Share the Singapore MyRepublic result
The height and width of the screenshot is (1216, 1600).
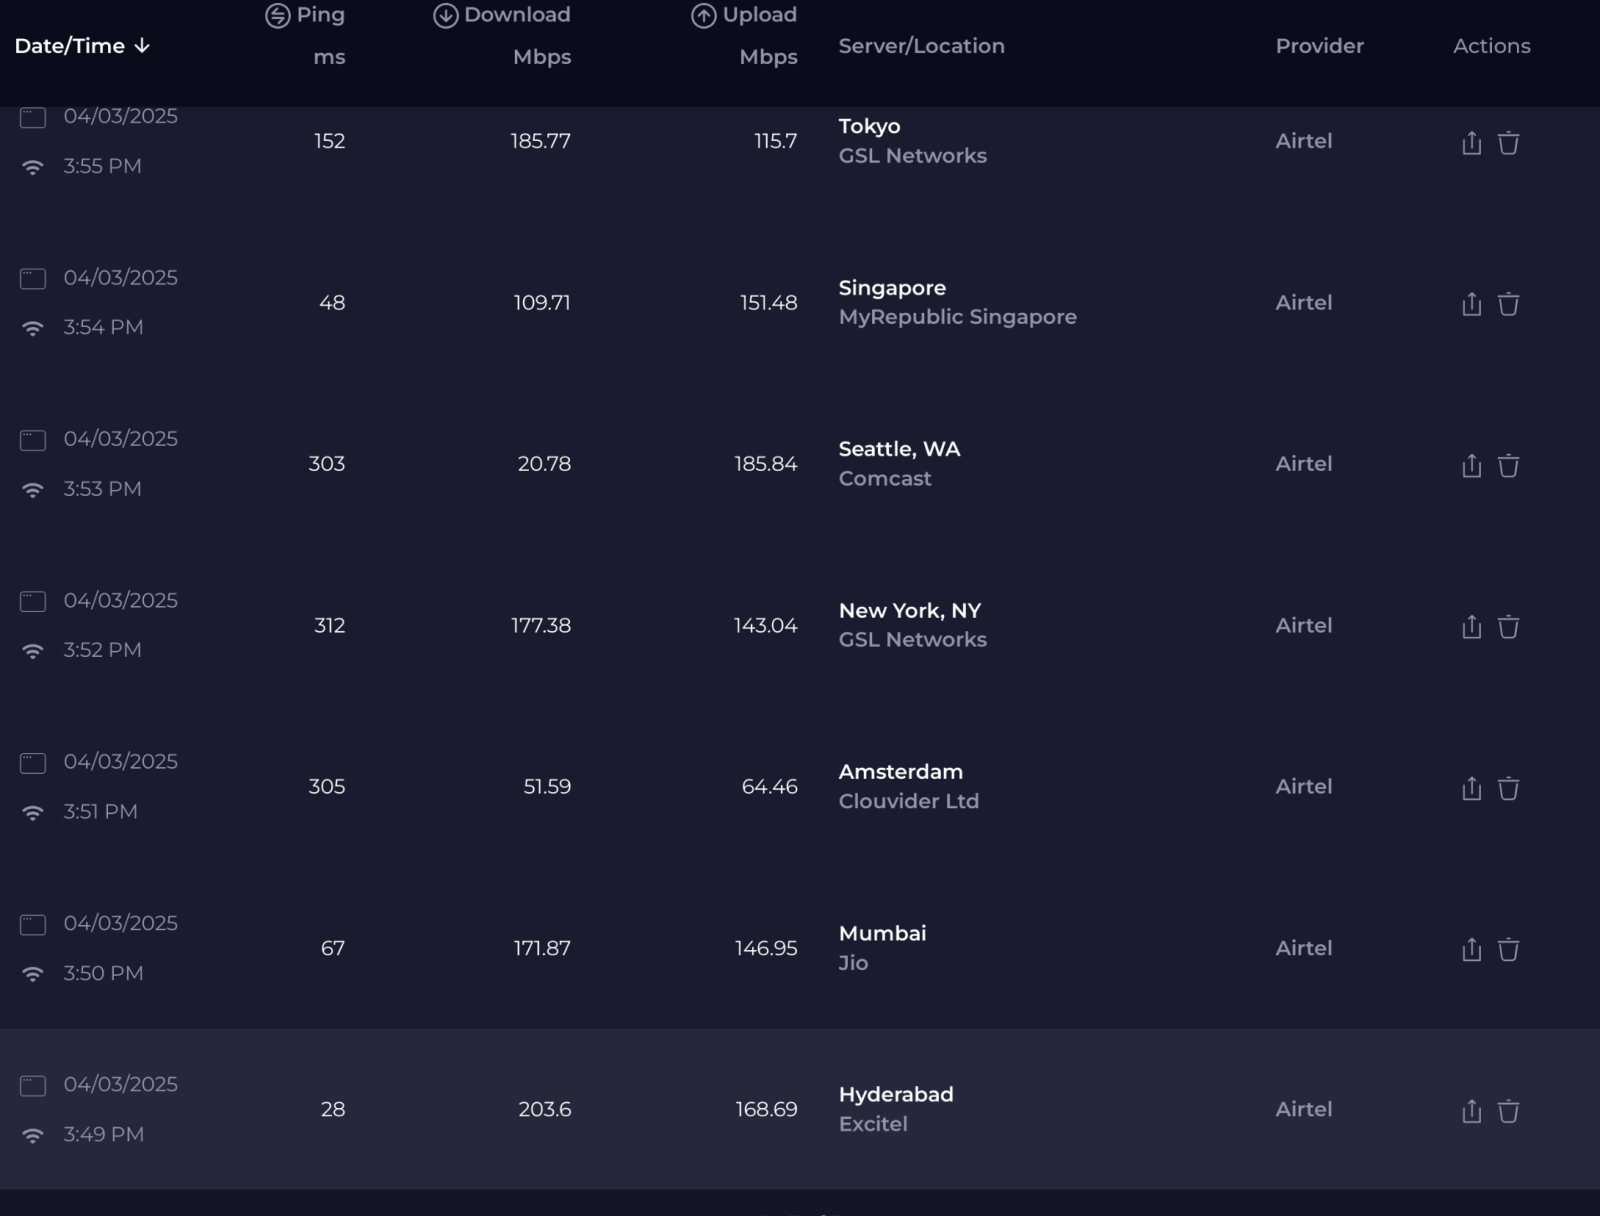(1471, 304)
